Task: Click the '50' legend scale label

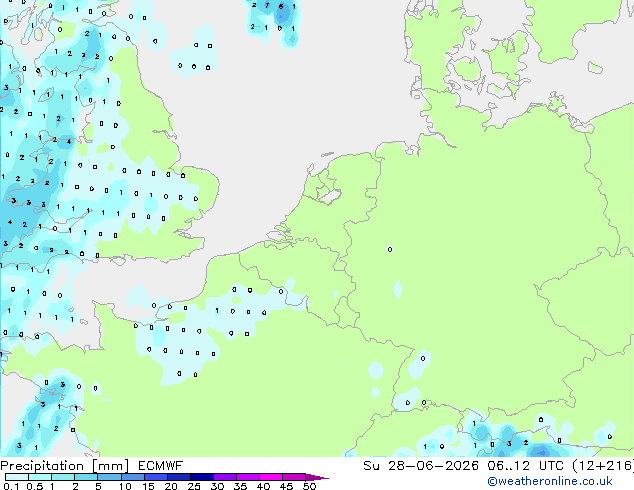Action: [309, 486]
